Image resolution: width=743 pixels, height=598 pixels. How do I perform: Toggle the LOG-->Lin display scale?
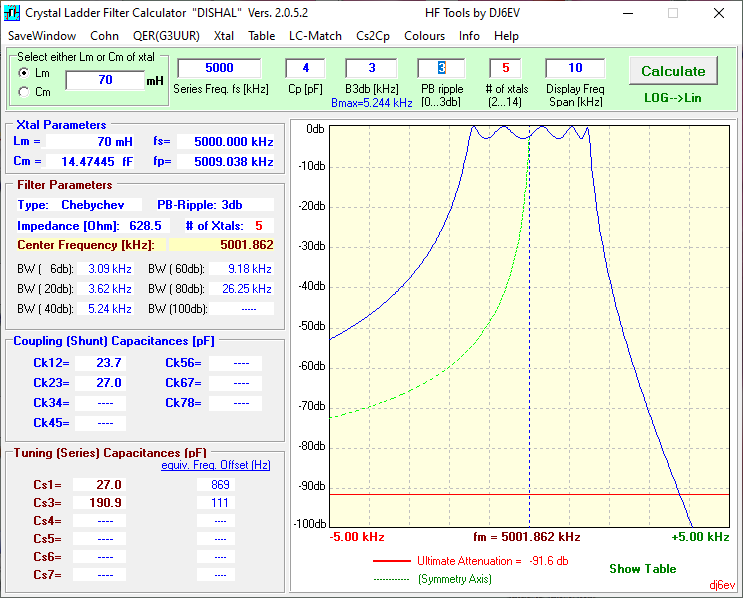pos(672,98)
